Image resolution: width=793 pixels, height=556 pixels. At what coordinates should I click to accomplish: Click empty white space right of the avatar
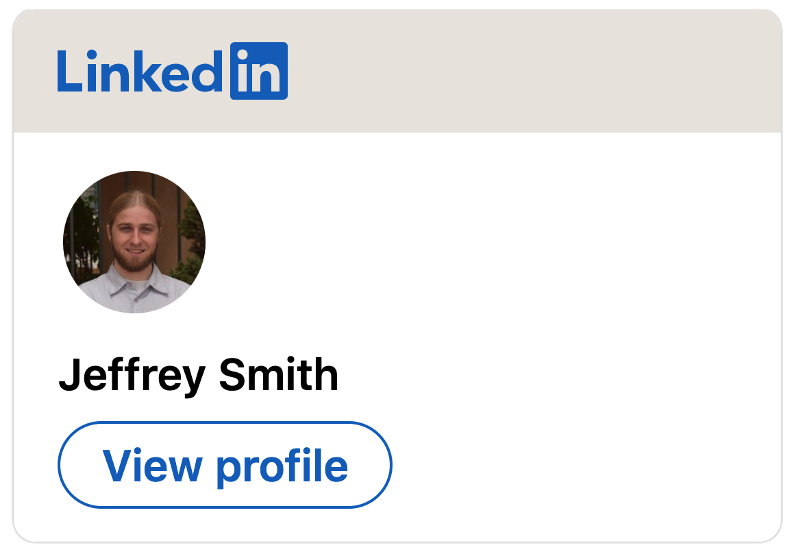pos(480,242)
